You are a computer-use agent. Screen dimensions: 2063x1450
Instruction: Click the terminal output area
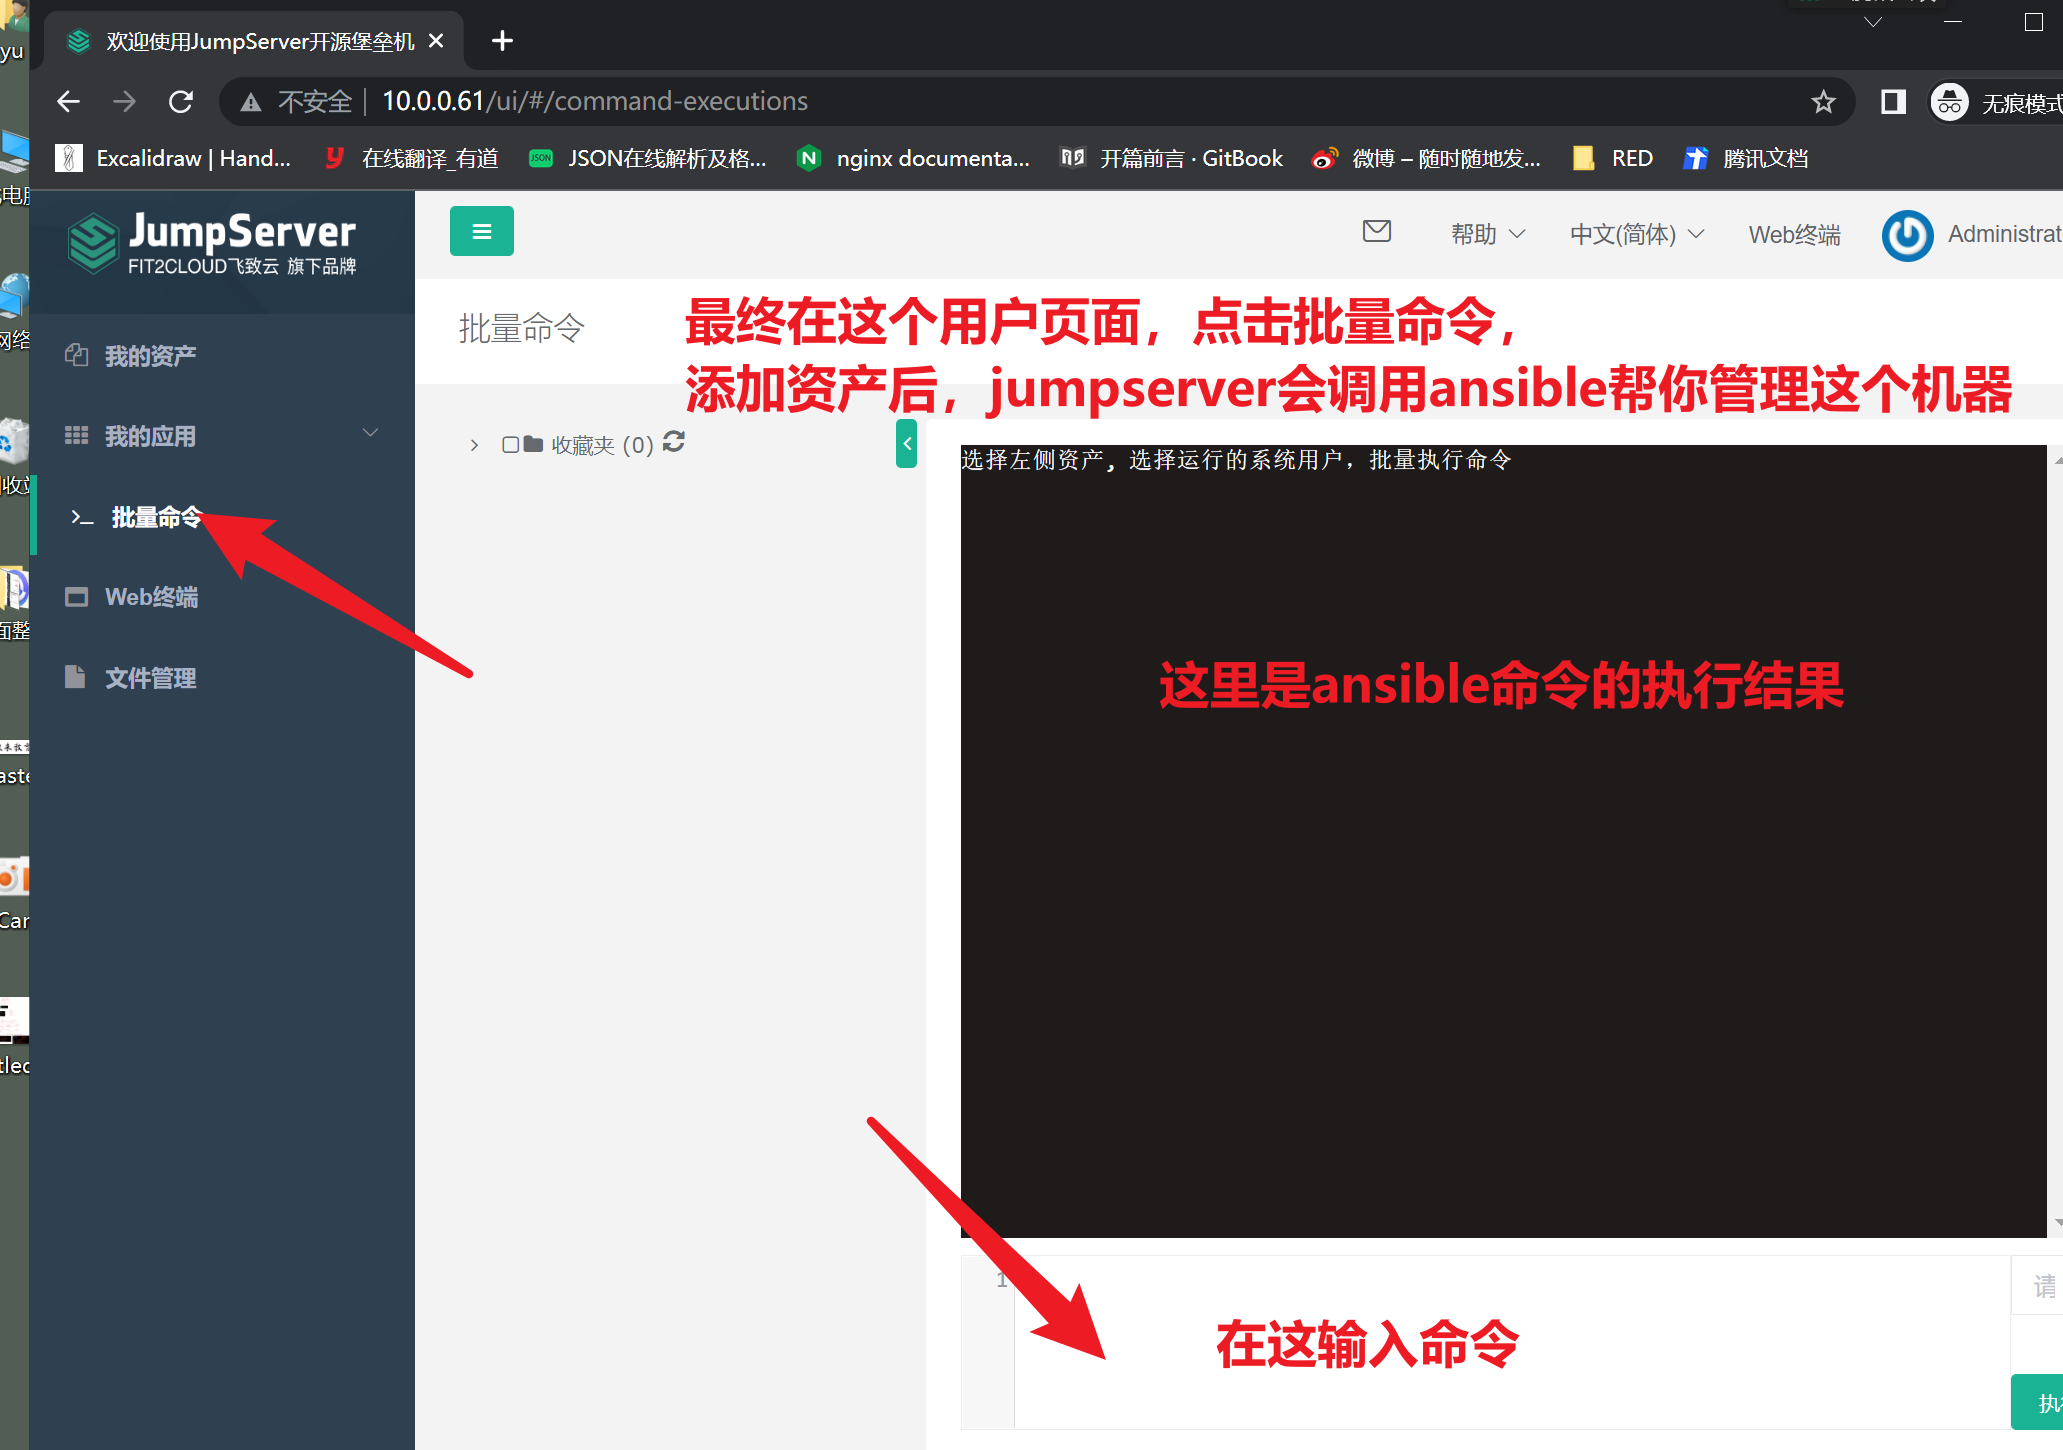click(1504, 841)
